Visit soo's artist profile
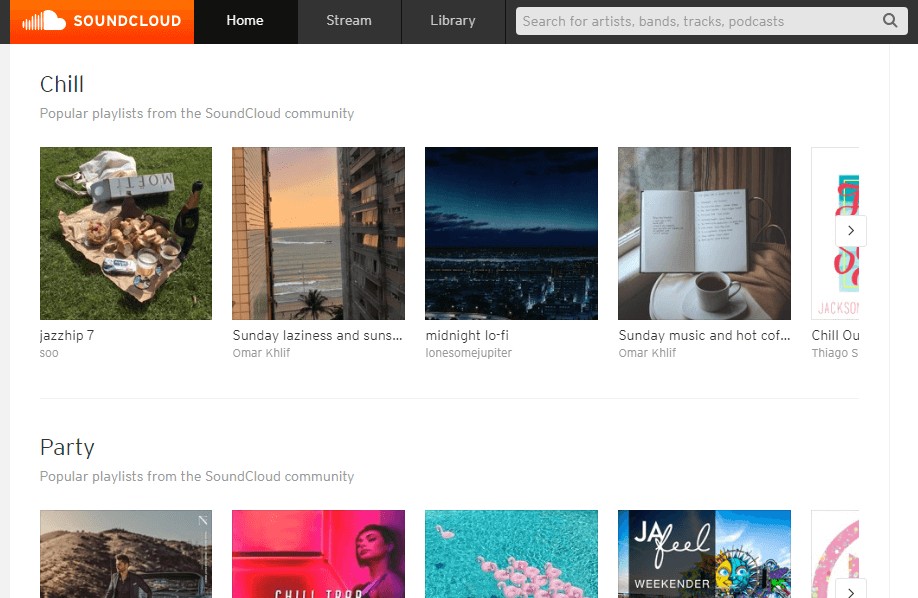This screenshot has height=598, width=918. [x=48, y=353]
